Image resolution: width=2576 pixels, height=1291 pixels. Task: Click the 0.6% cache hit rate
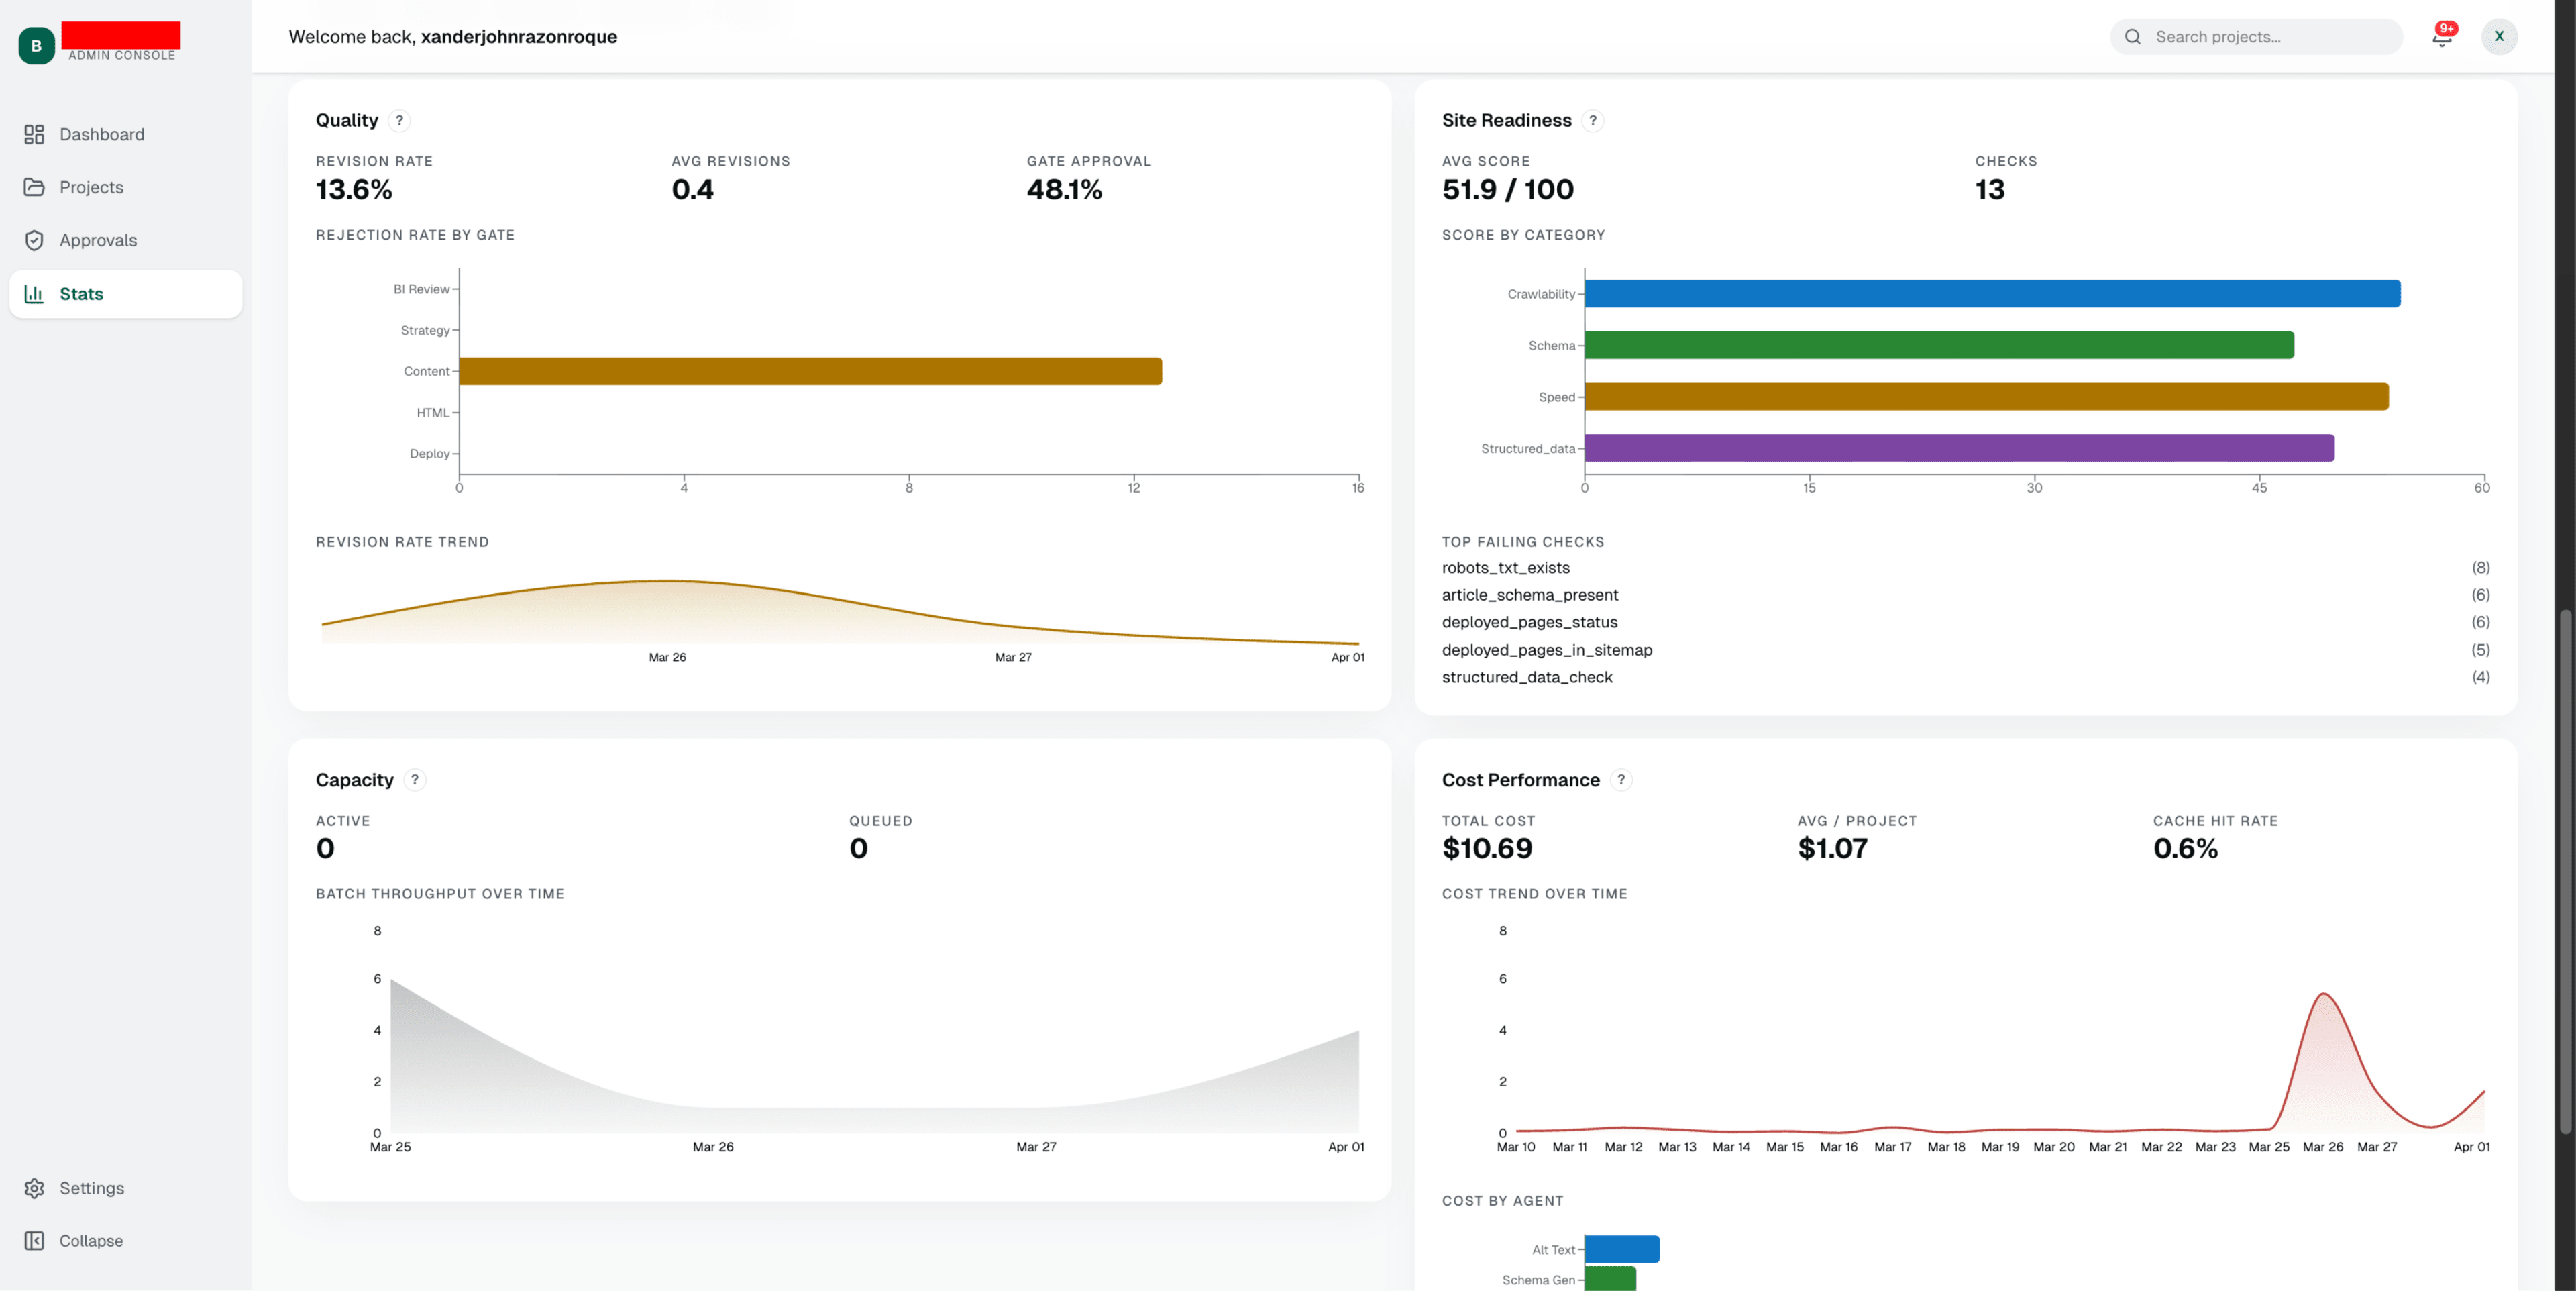pyautogui.click(x=2185, y=849)
